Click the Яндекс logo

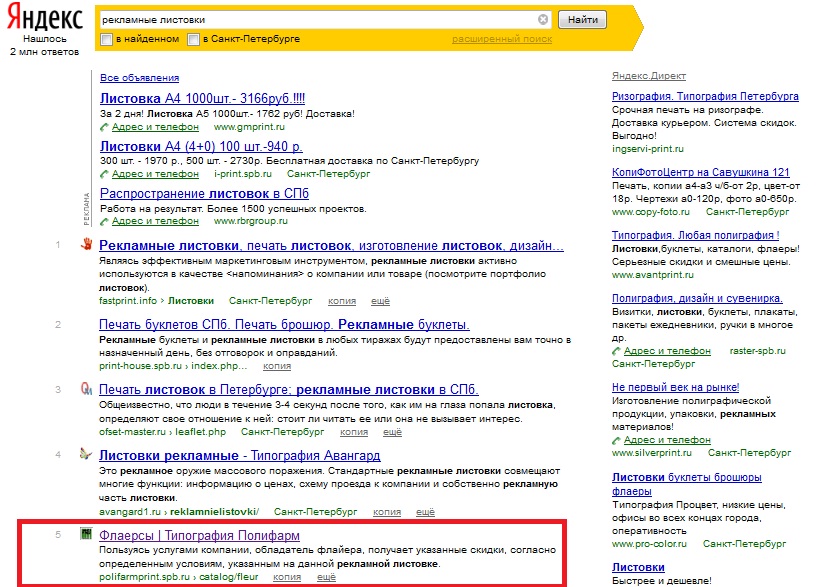point(45,18)
